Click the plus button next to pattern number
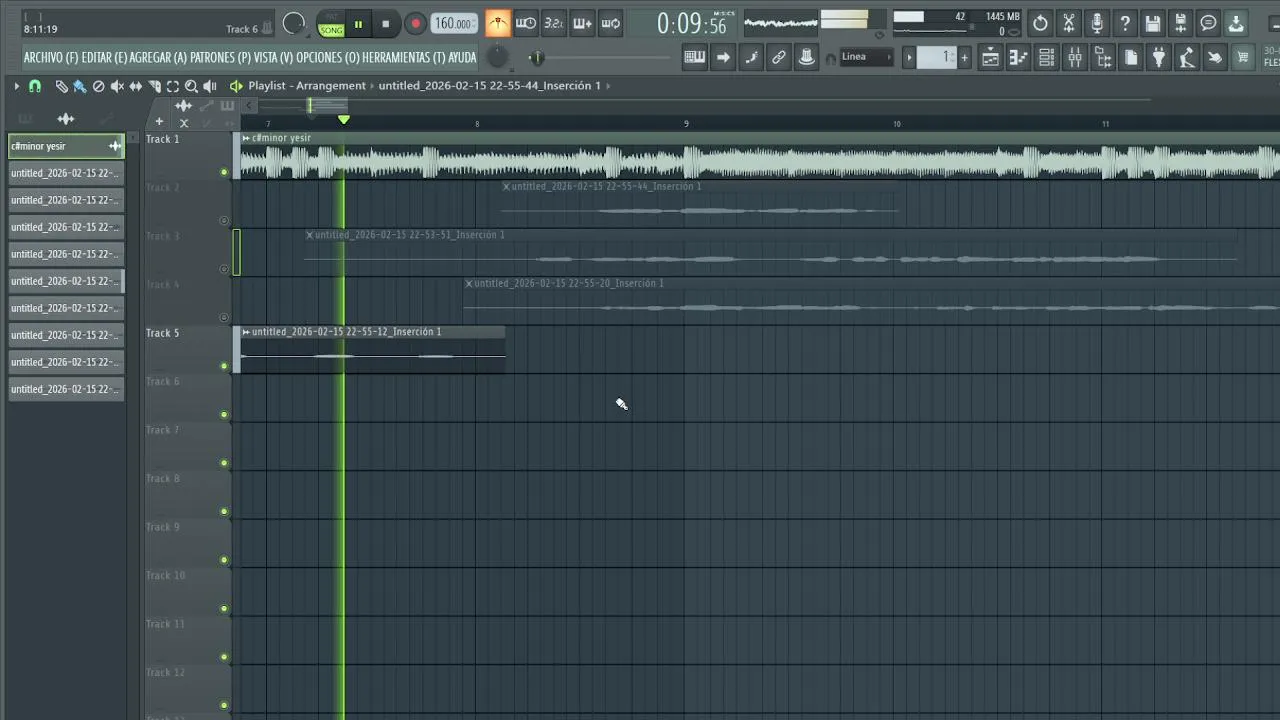The image size is (1280, 720). click(964, 57)
